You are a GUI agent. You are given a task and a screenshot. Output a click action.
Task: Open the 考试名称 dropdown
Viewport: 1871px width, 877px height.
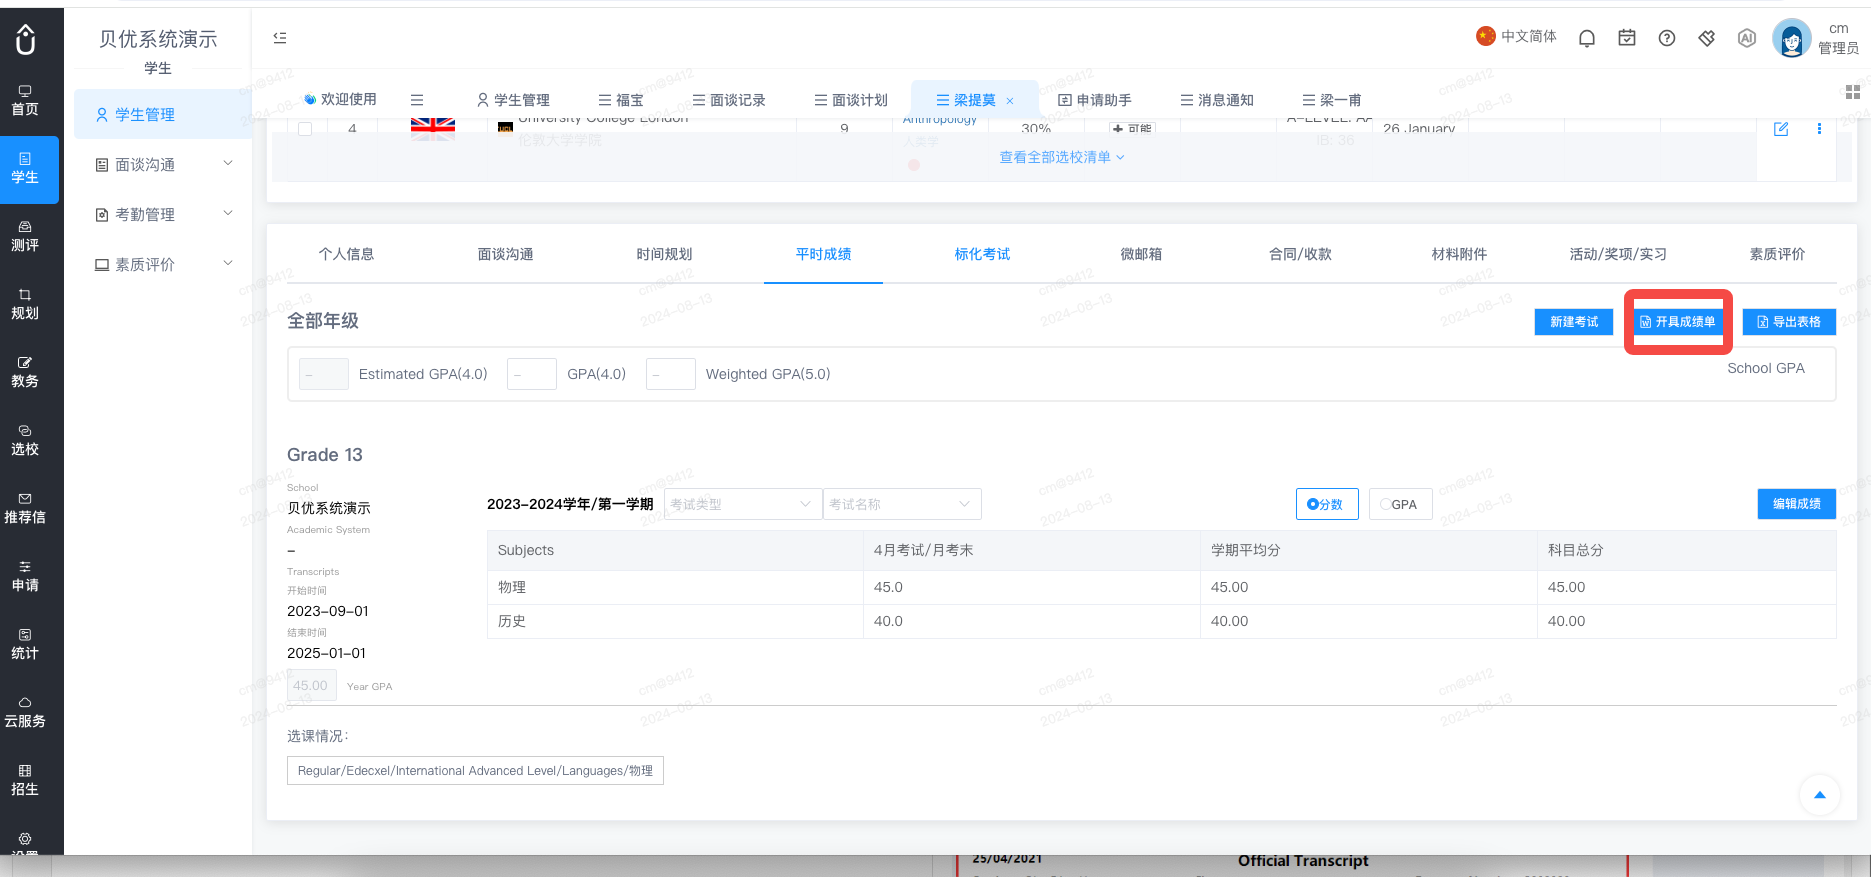coord(902,504)
